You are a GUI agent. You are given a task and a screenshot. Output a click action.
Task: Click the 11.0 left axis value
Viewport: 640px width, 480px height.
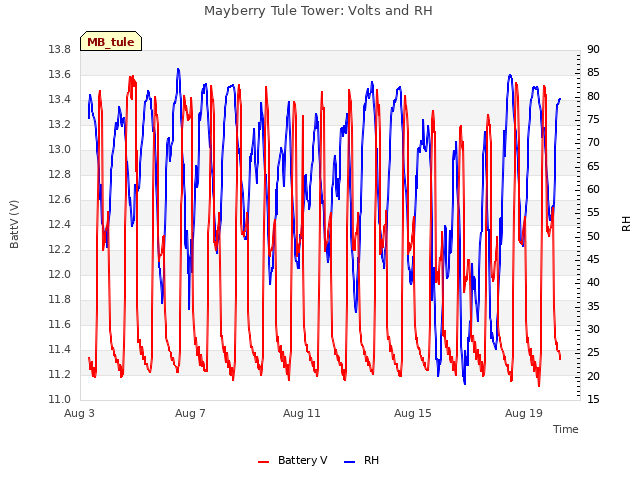pyautogui.click(x=60, y=400)
